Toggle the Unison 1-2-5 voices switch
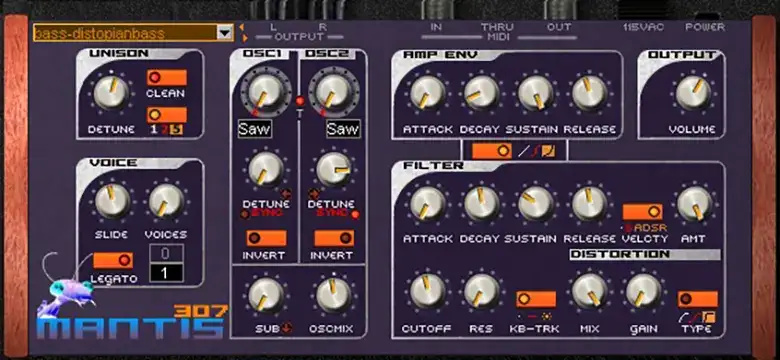 (167, 115)
